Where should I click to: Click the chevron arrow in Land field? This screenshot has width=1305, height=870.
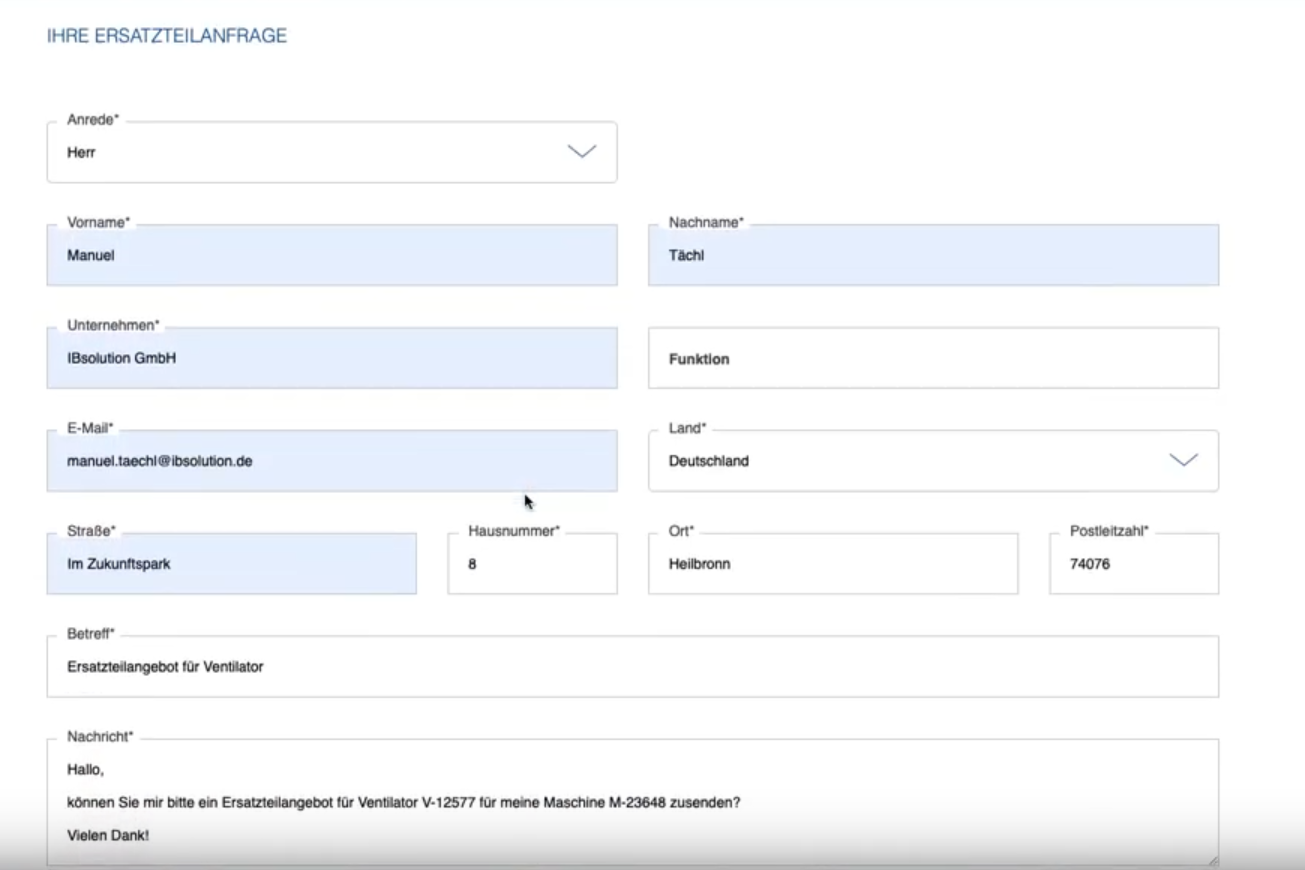point(1183,460)
